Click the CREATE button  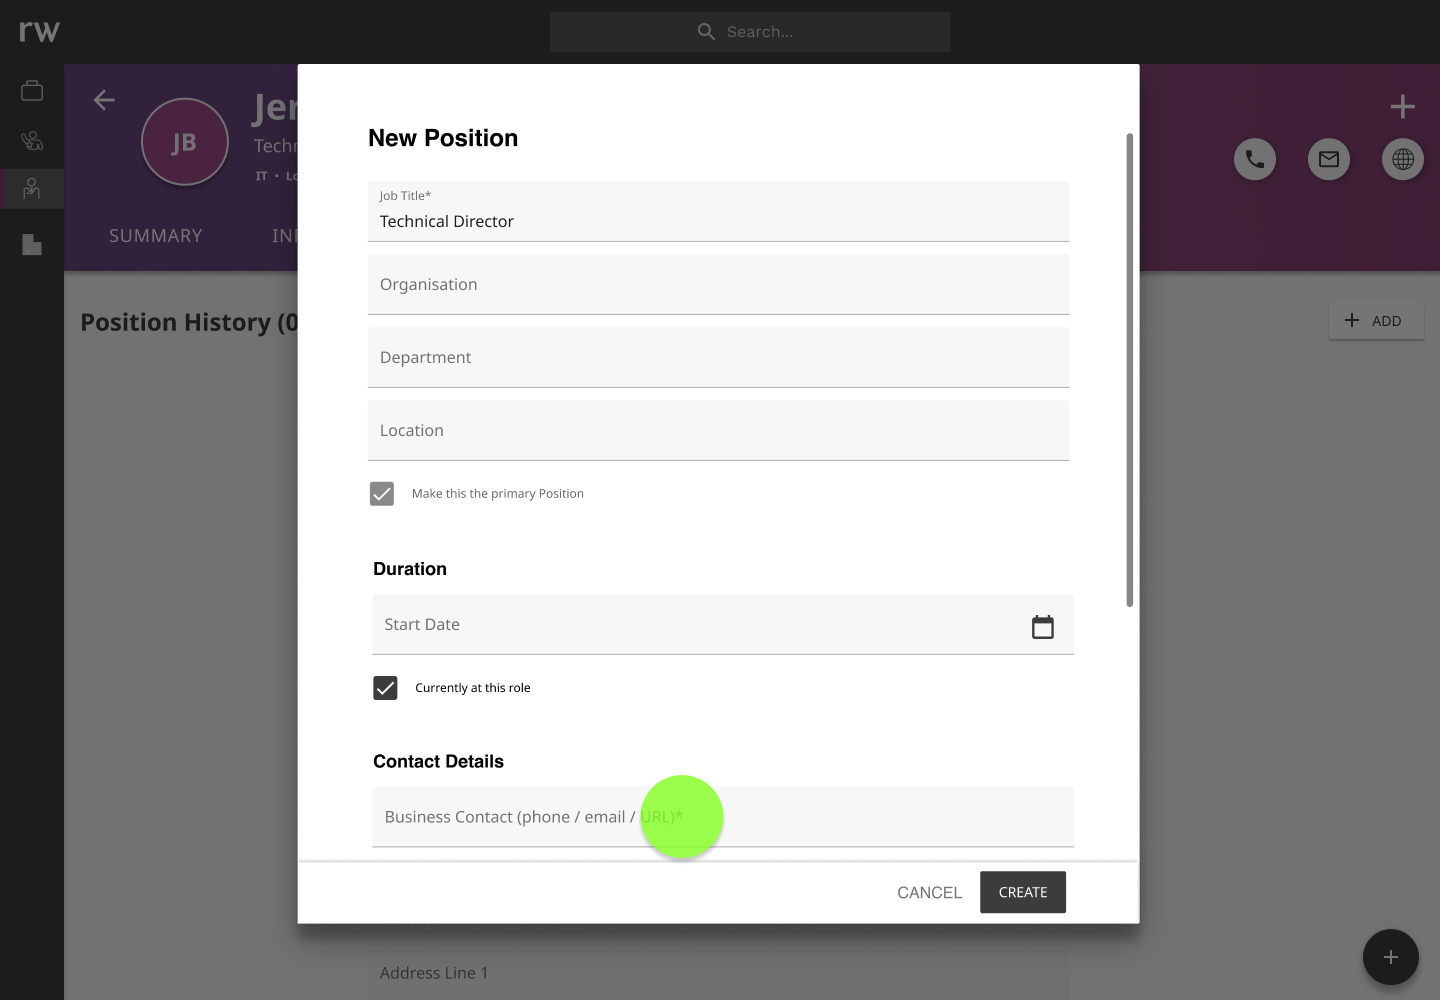(1023, 892)
